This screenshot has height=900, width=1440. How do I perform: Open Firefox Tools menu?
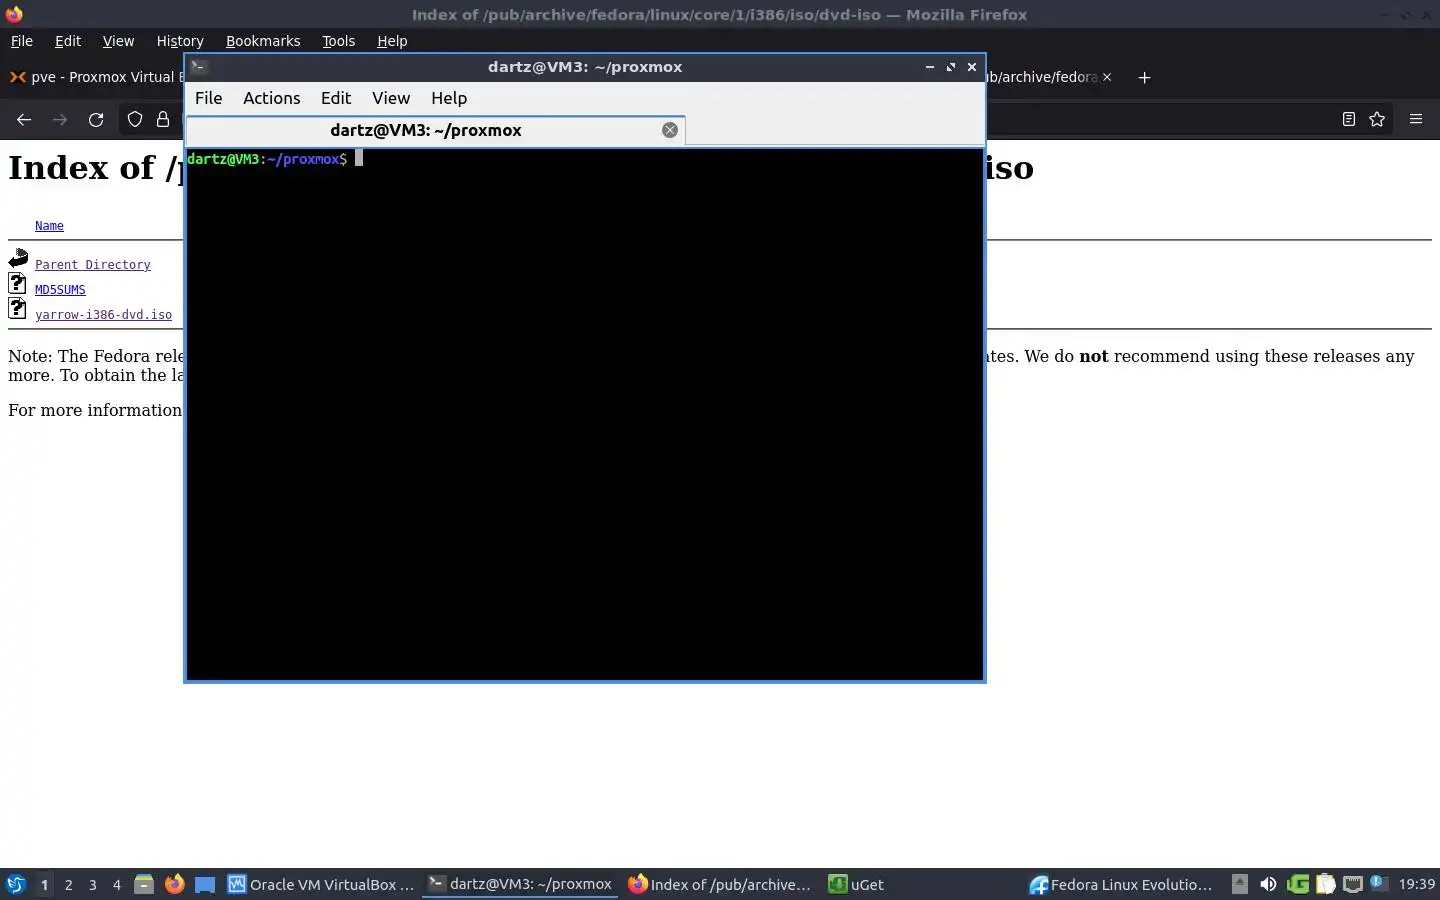tap(338, 41)
